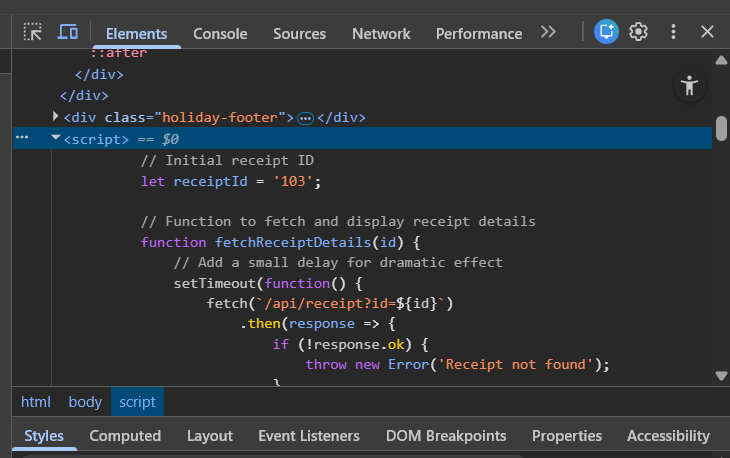
Task: Click the "// Initial receipt ID" comment
Action: 227,161
